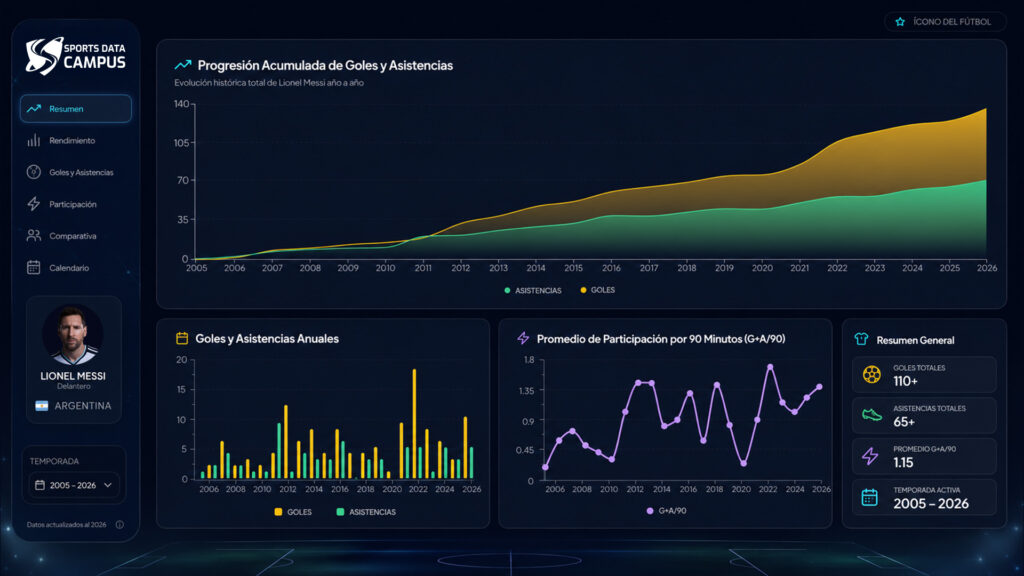
Task: Toggle the GOLES legend in the area chart
Action: pyautogui.click(x=598, y=290)
